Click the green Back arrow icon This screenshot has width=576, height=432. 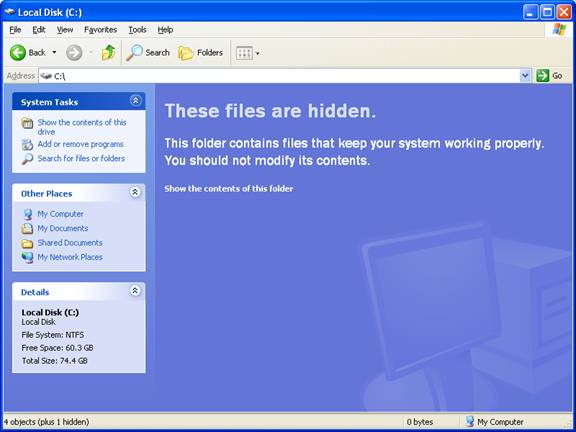(x=18, y=53)
